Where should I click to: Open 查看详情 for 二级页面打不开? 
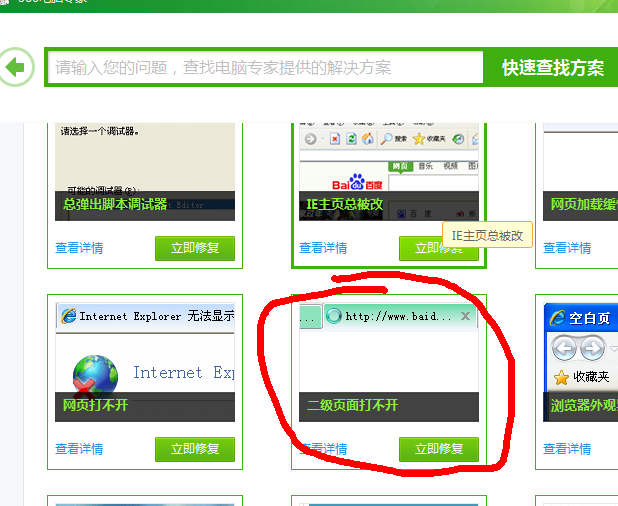point(323,449)
